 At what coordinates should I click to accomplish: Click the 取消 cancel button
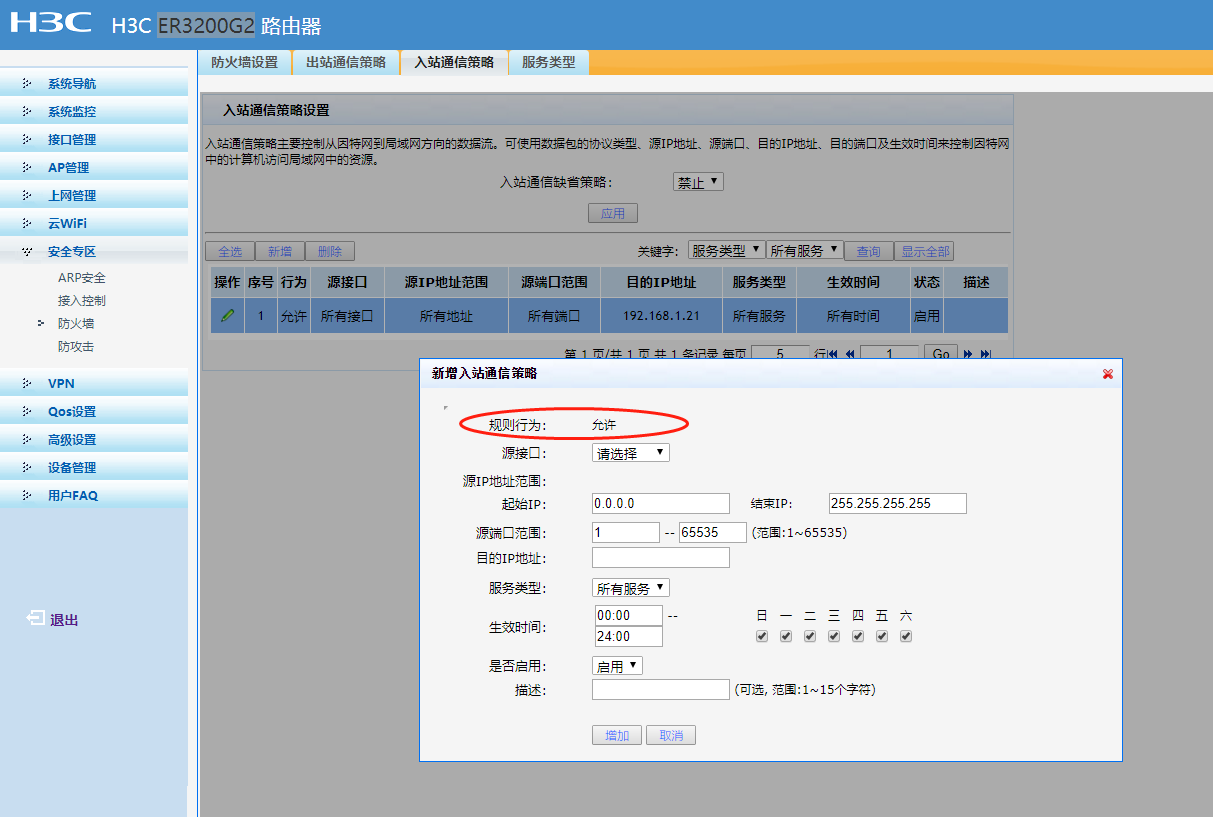coord(671,735)
